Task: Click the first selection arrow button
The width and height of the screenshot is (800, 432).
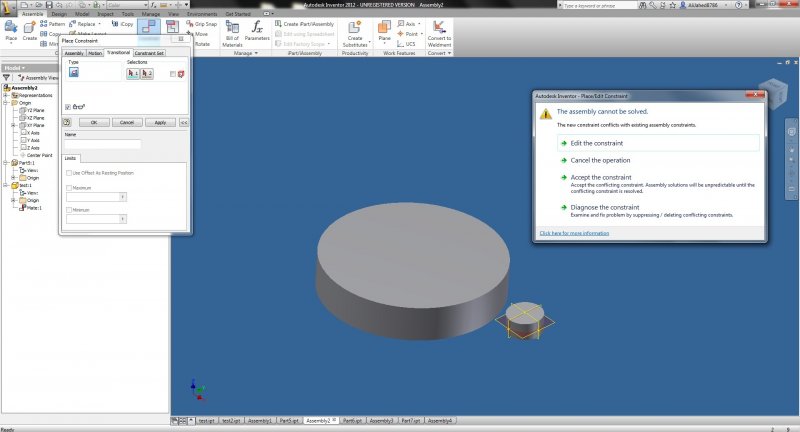Action: point(134,73)
